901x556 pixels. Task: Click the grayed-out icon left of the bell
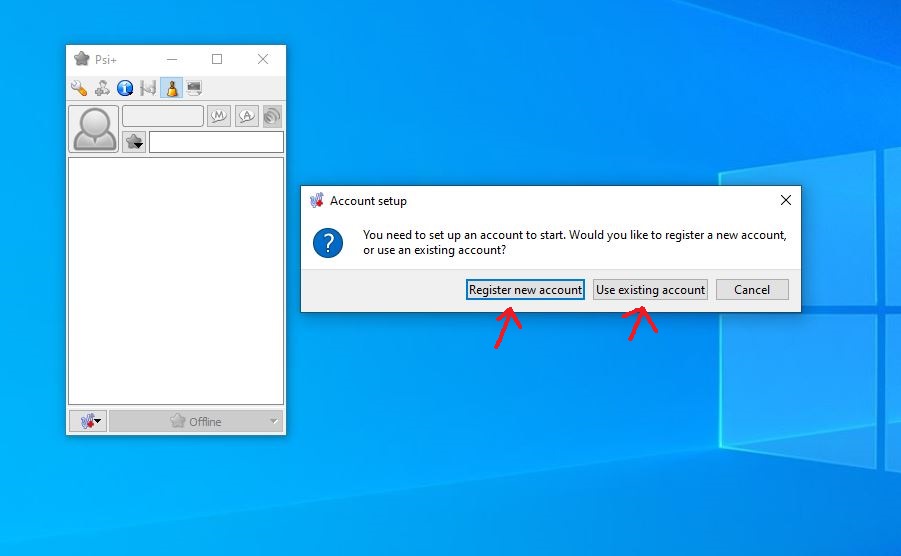pyautogui.click(x=148, y=88)
